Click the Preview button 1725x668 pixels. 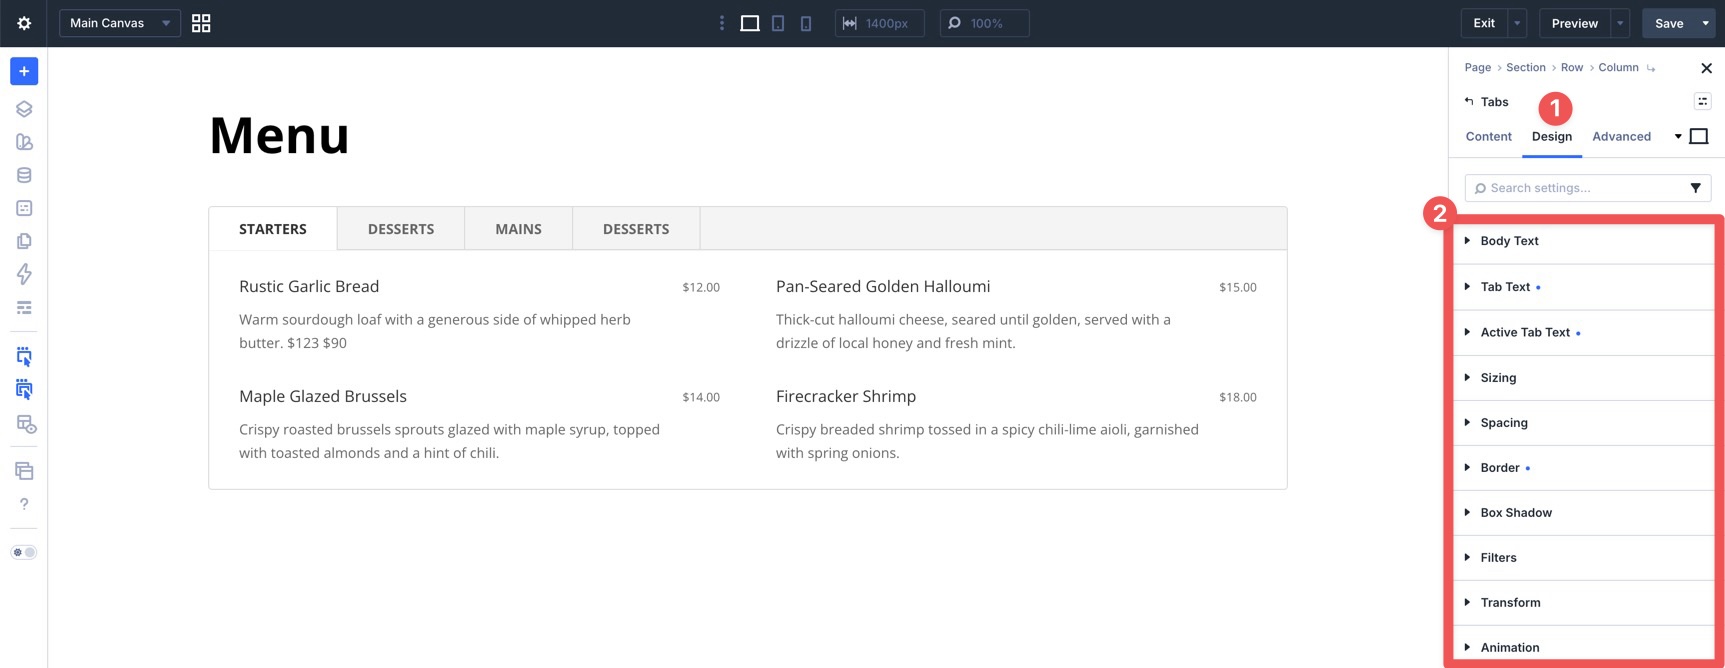click(1574, 23)
